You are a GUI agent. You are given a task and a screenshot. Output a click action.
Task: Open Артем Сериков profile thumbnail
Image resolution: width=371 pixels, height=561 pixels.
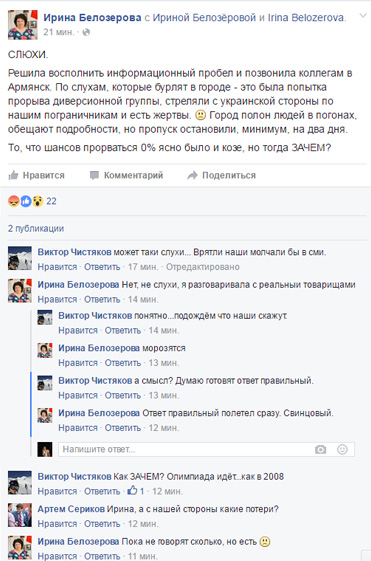(x=20, y=515)
